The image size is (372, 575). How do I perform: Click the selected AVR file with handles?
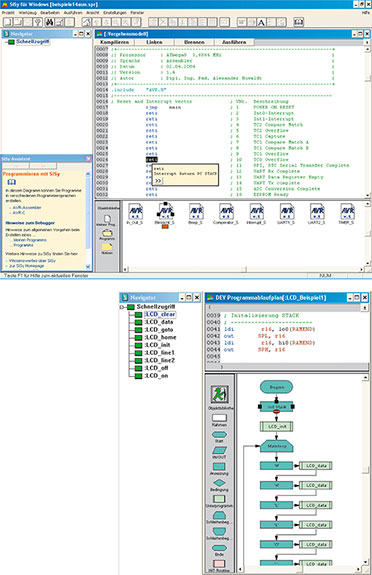[165, 213]
